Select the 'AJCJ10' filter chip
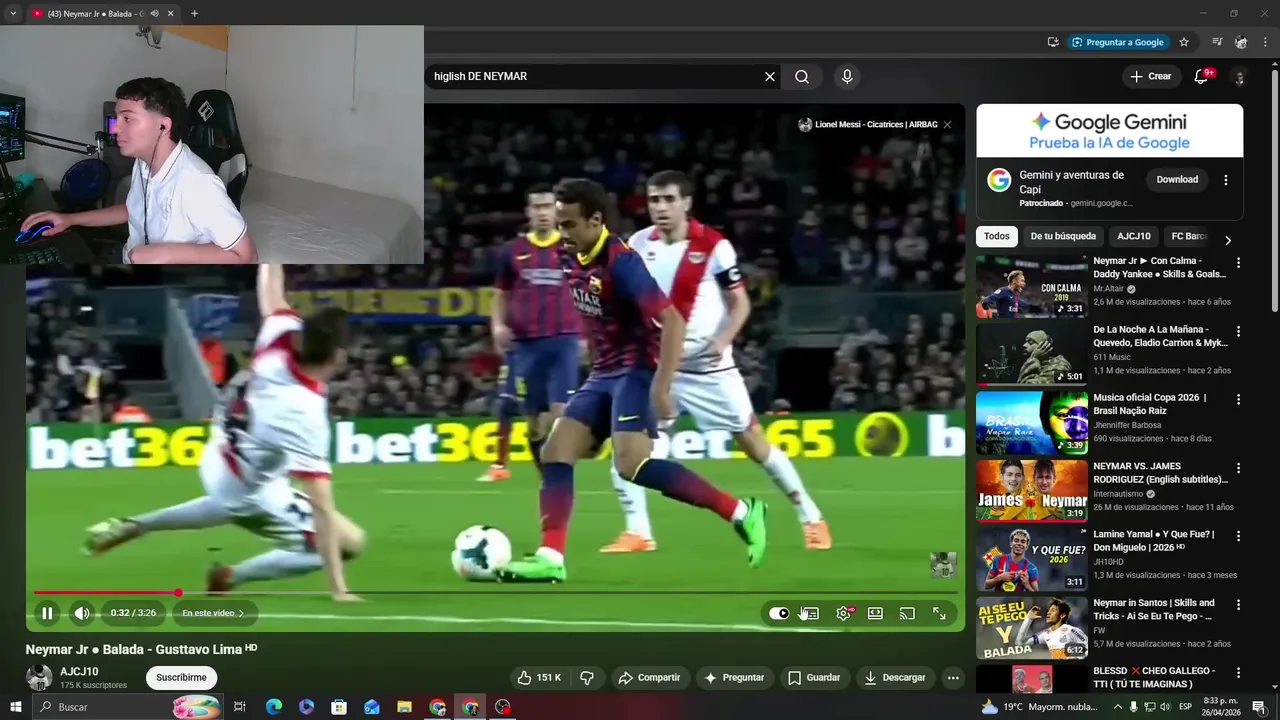 tap(1134, 237)
